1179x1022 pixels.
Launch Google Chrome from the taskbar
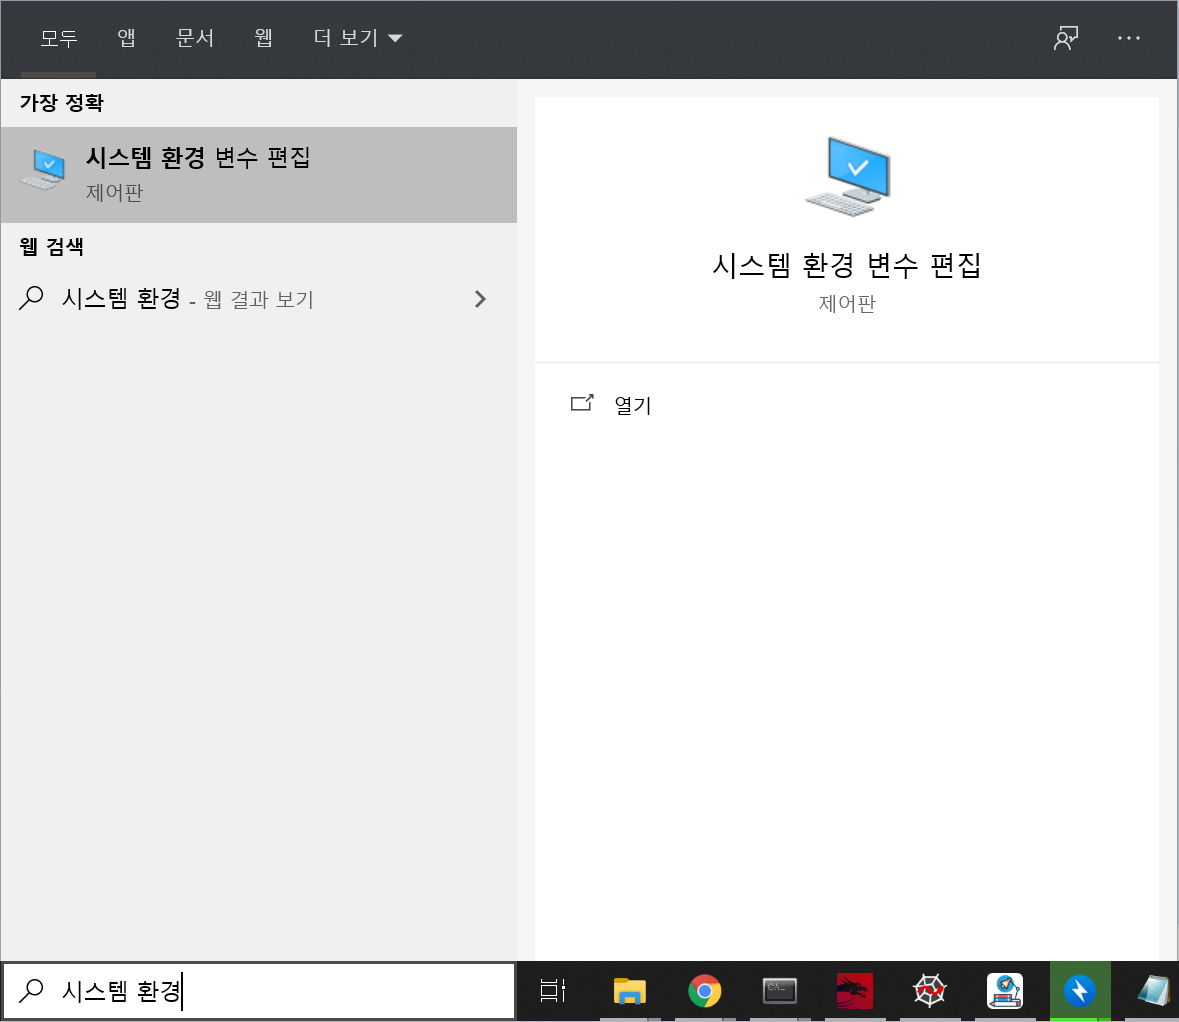[705, 991]
